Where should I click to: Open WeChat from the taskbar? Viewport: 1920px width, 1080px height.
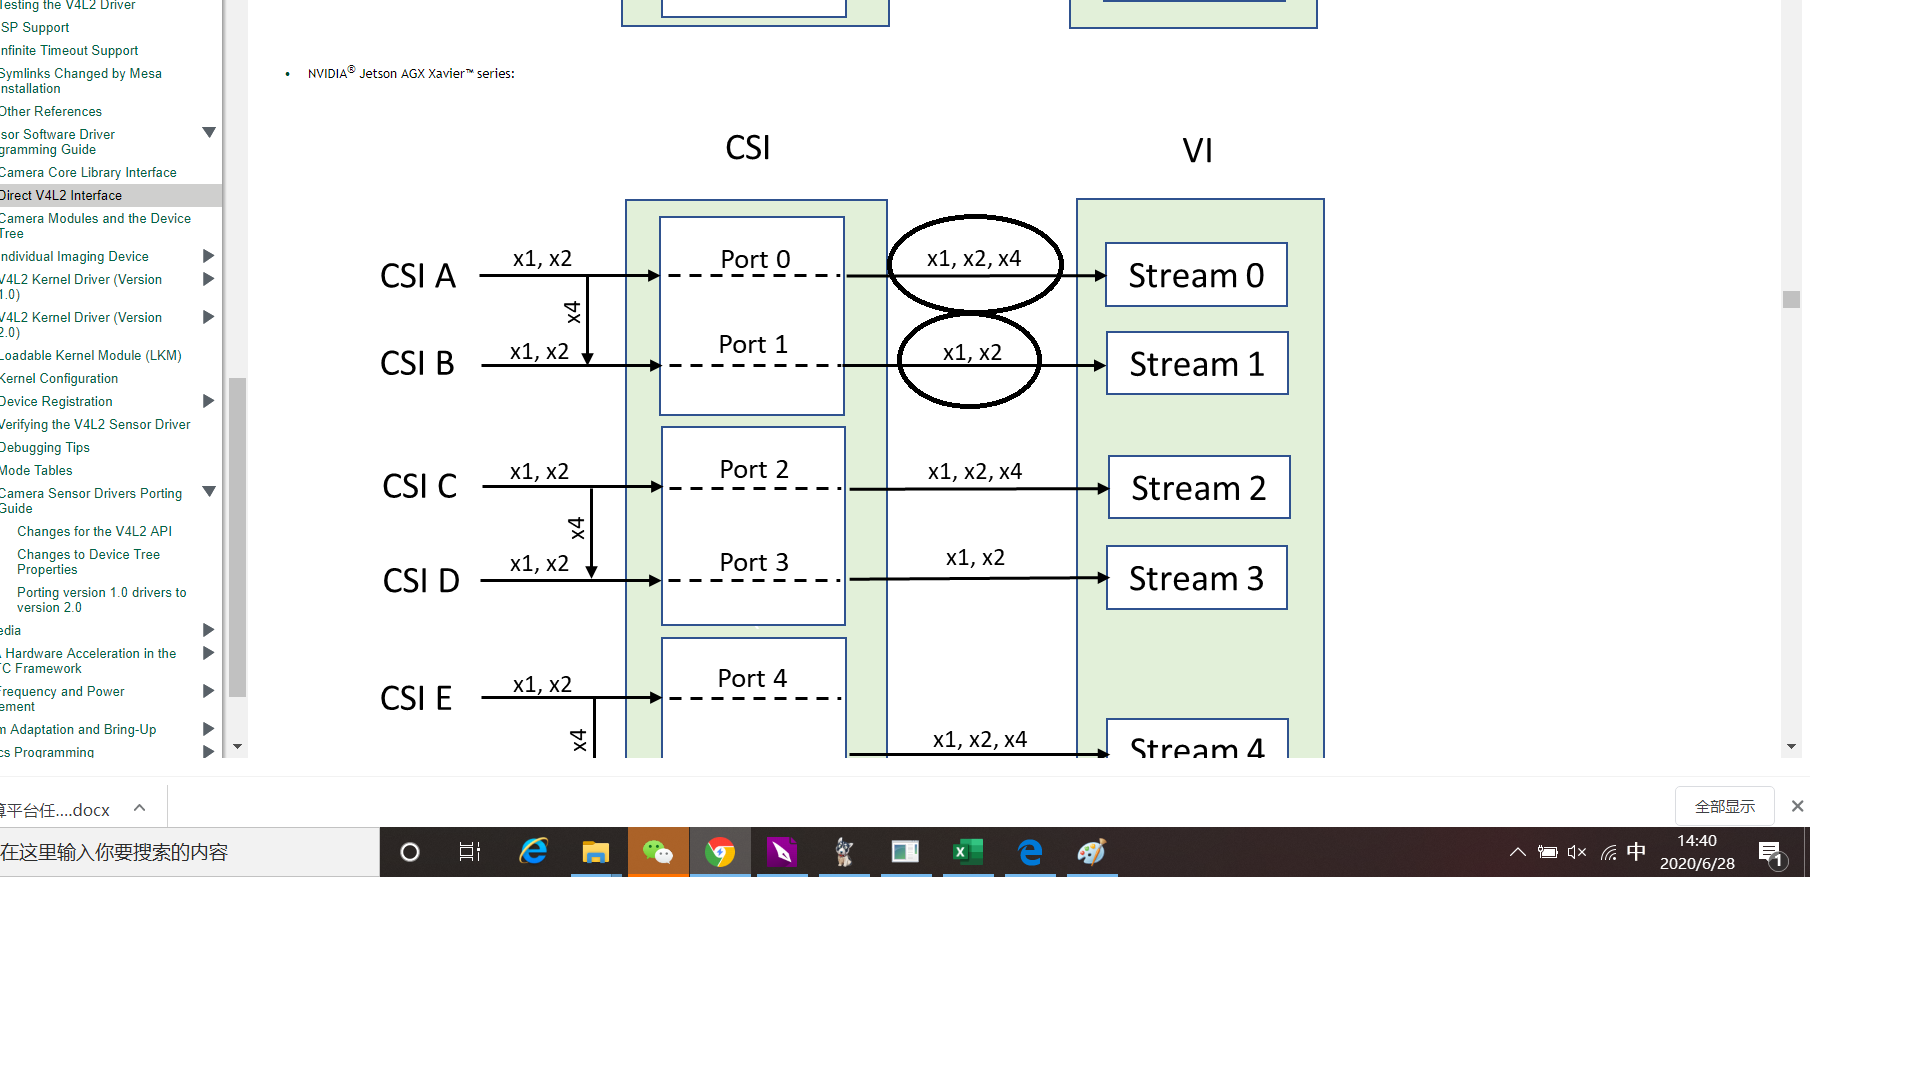pos(658,852)
